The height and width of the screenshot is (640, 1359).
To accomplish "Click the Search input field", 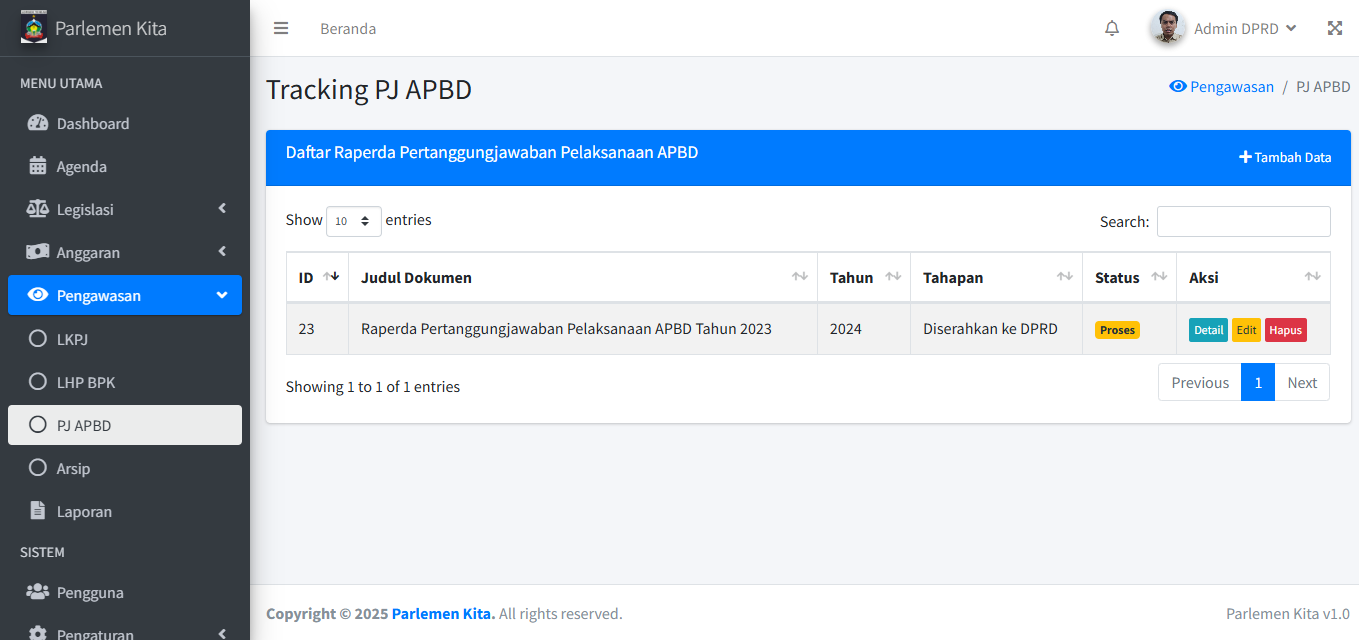I will (1243, 221).
